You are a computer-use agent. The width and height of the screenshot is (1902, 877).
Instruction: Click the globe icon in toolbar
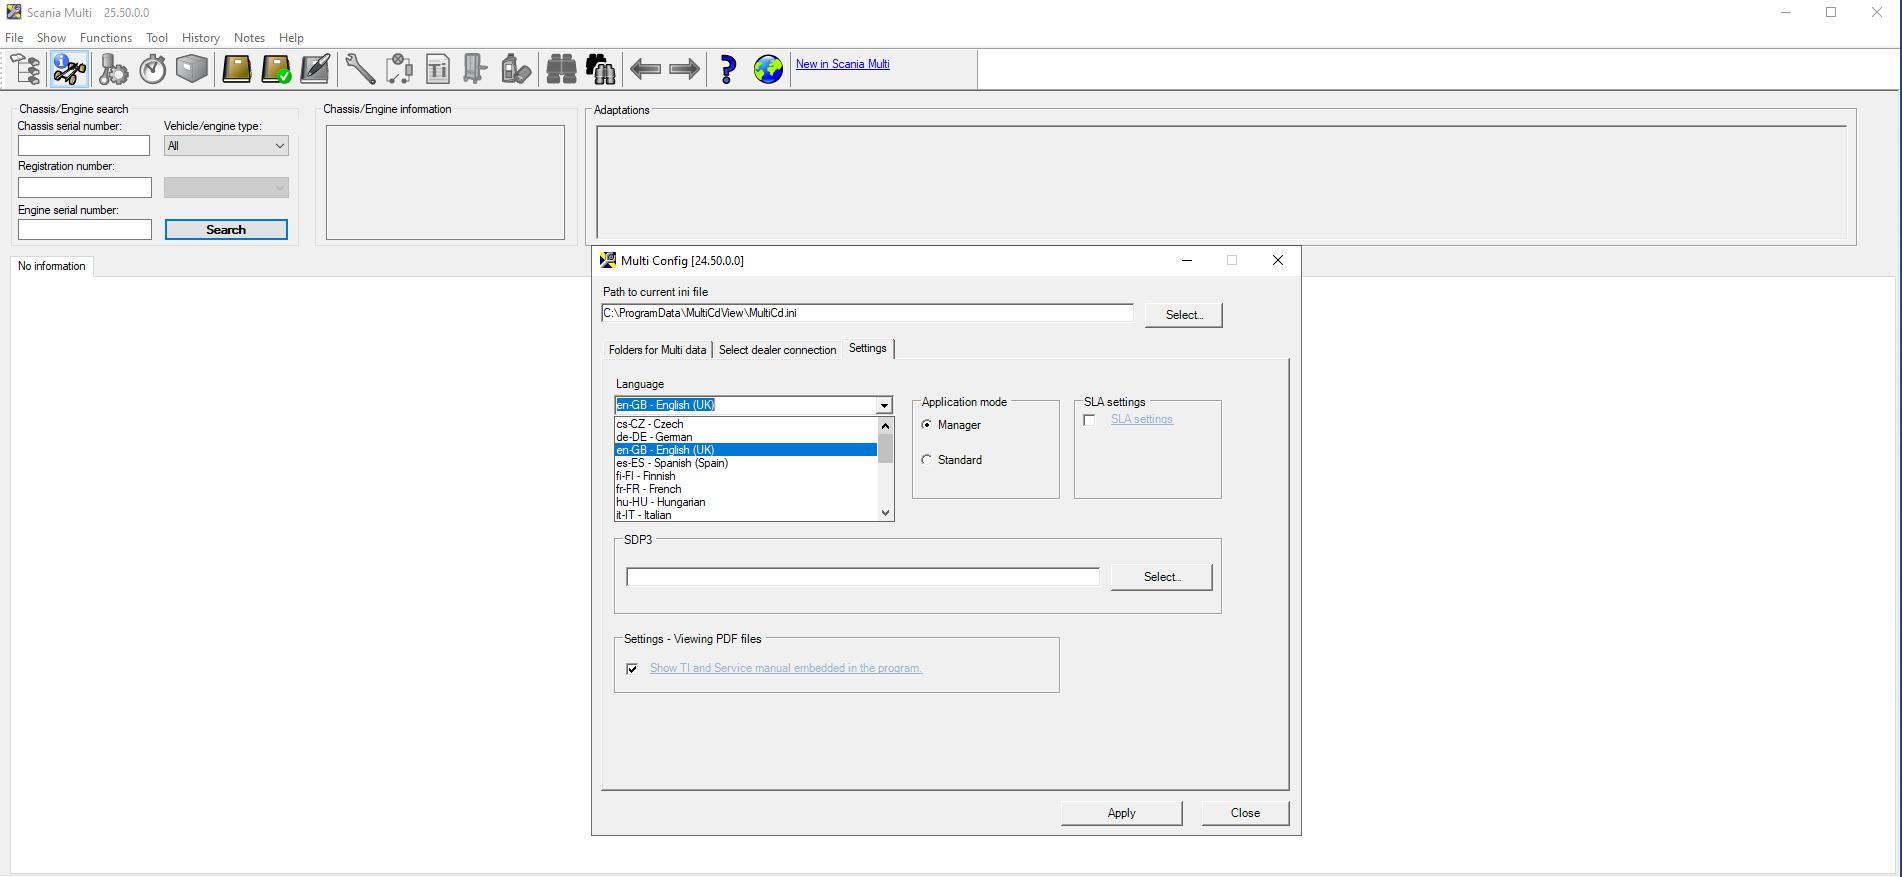pos(768,69)
